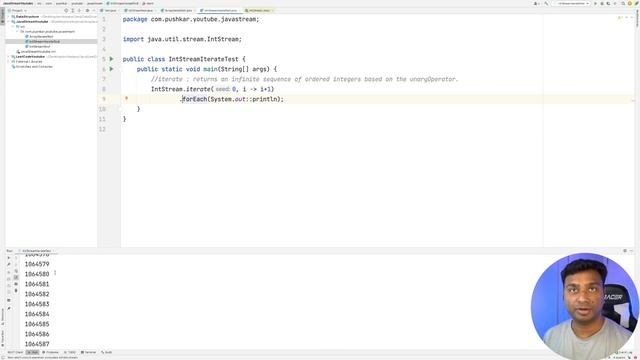This screenshot has height=360, width=640.
Task: Click wrench icon in Run panel
Action: tap(9, 264)
